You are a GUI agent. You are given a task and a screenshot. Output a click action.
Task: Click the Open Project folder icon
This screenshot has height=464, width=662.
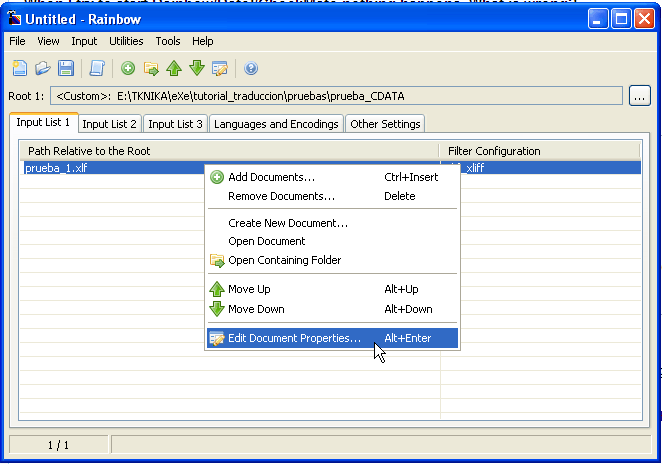point(42,68)
